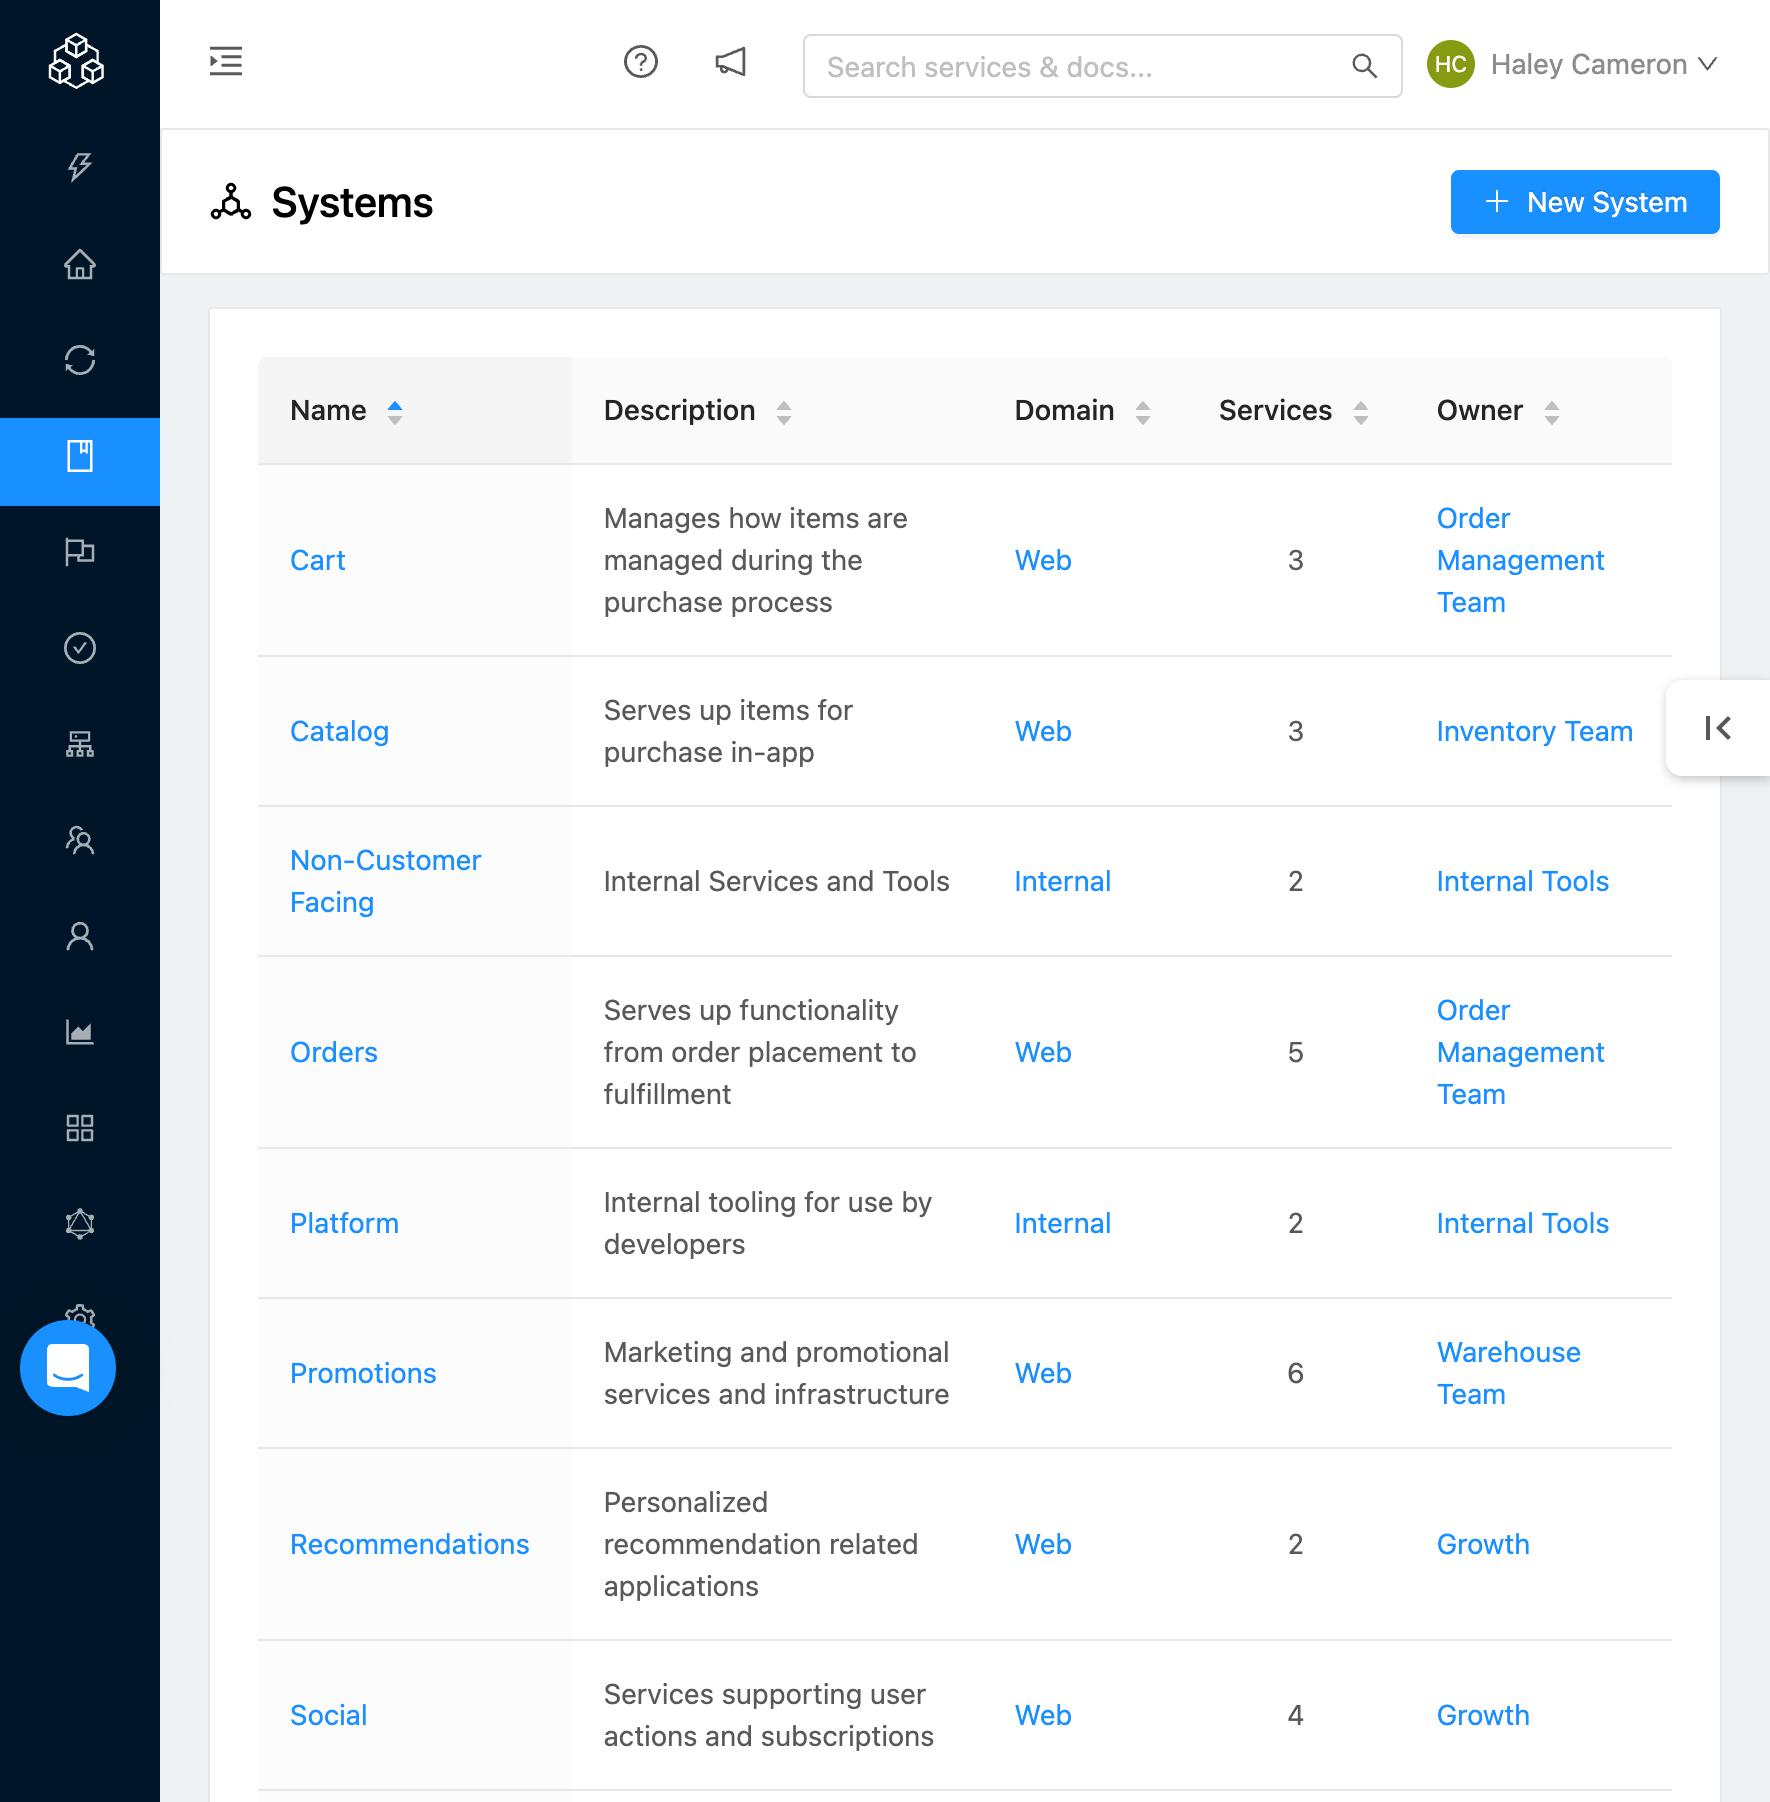Viewport: 1770px width, 1802px height.
Task: Toggle the sidebar menu collapse icon
Action: pyautogui.click(x=226, y=62)
